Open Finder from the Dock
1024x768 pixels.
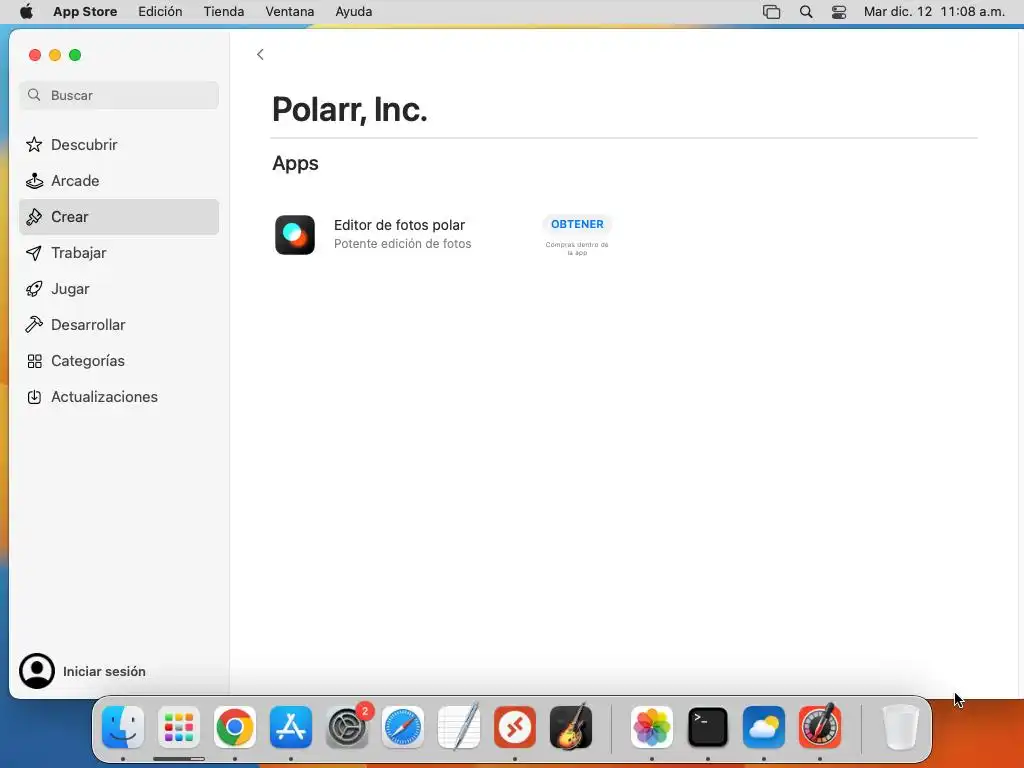(x=123, y=726)
